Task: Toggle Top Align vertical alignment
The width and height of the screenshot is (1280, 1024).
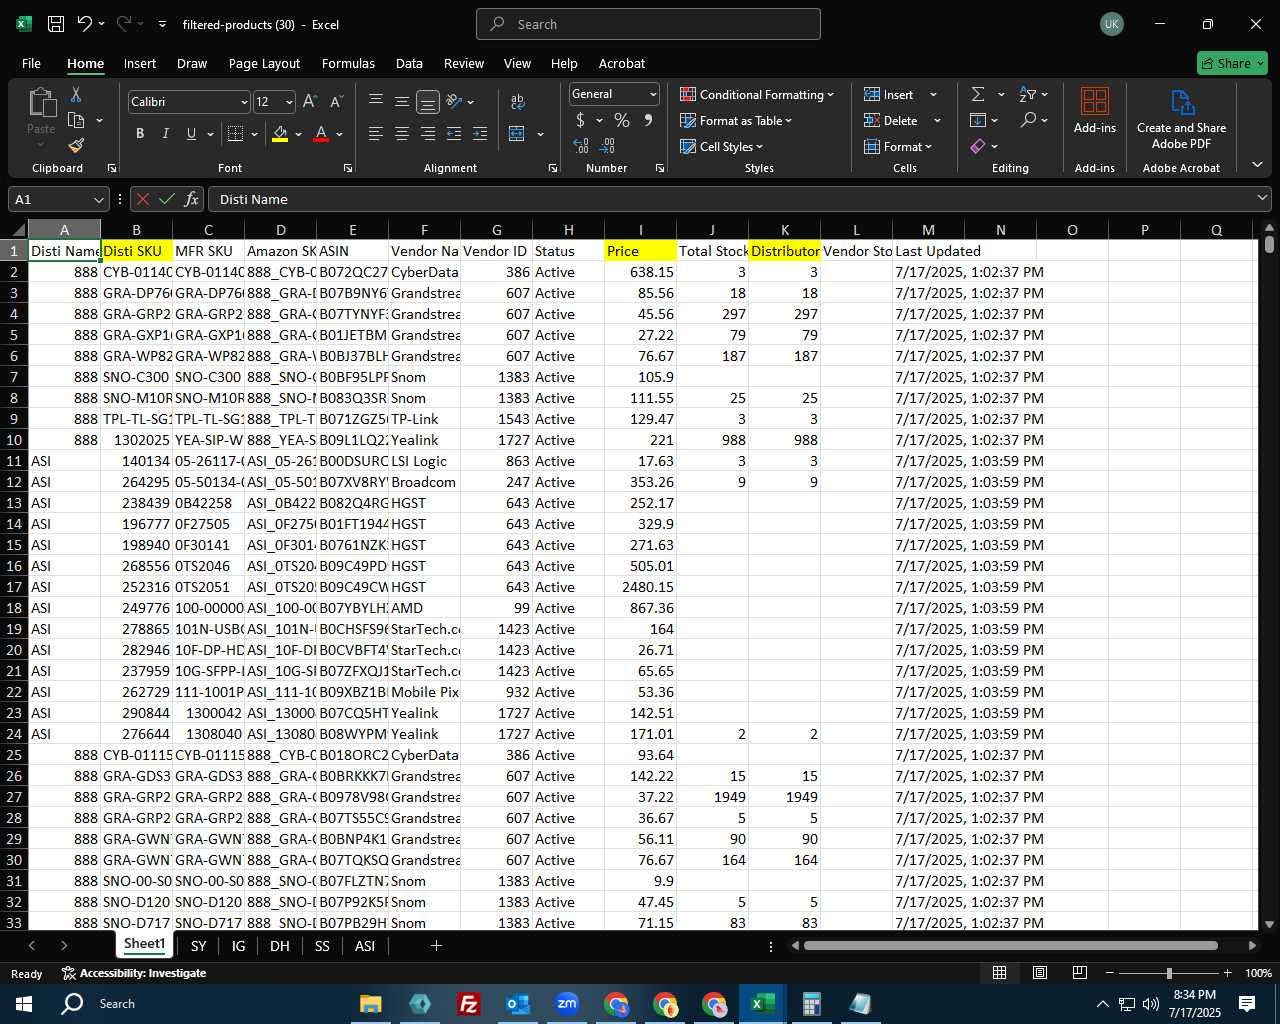Action: coord(376,102)
